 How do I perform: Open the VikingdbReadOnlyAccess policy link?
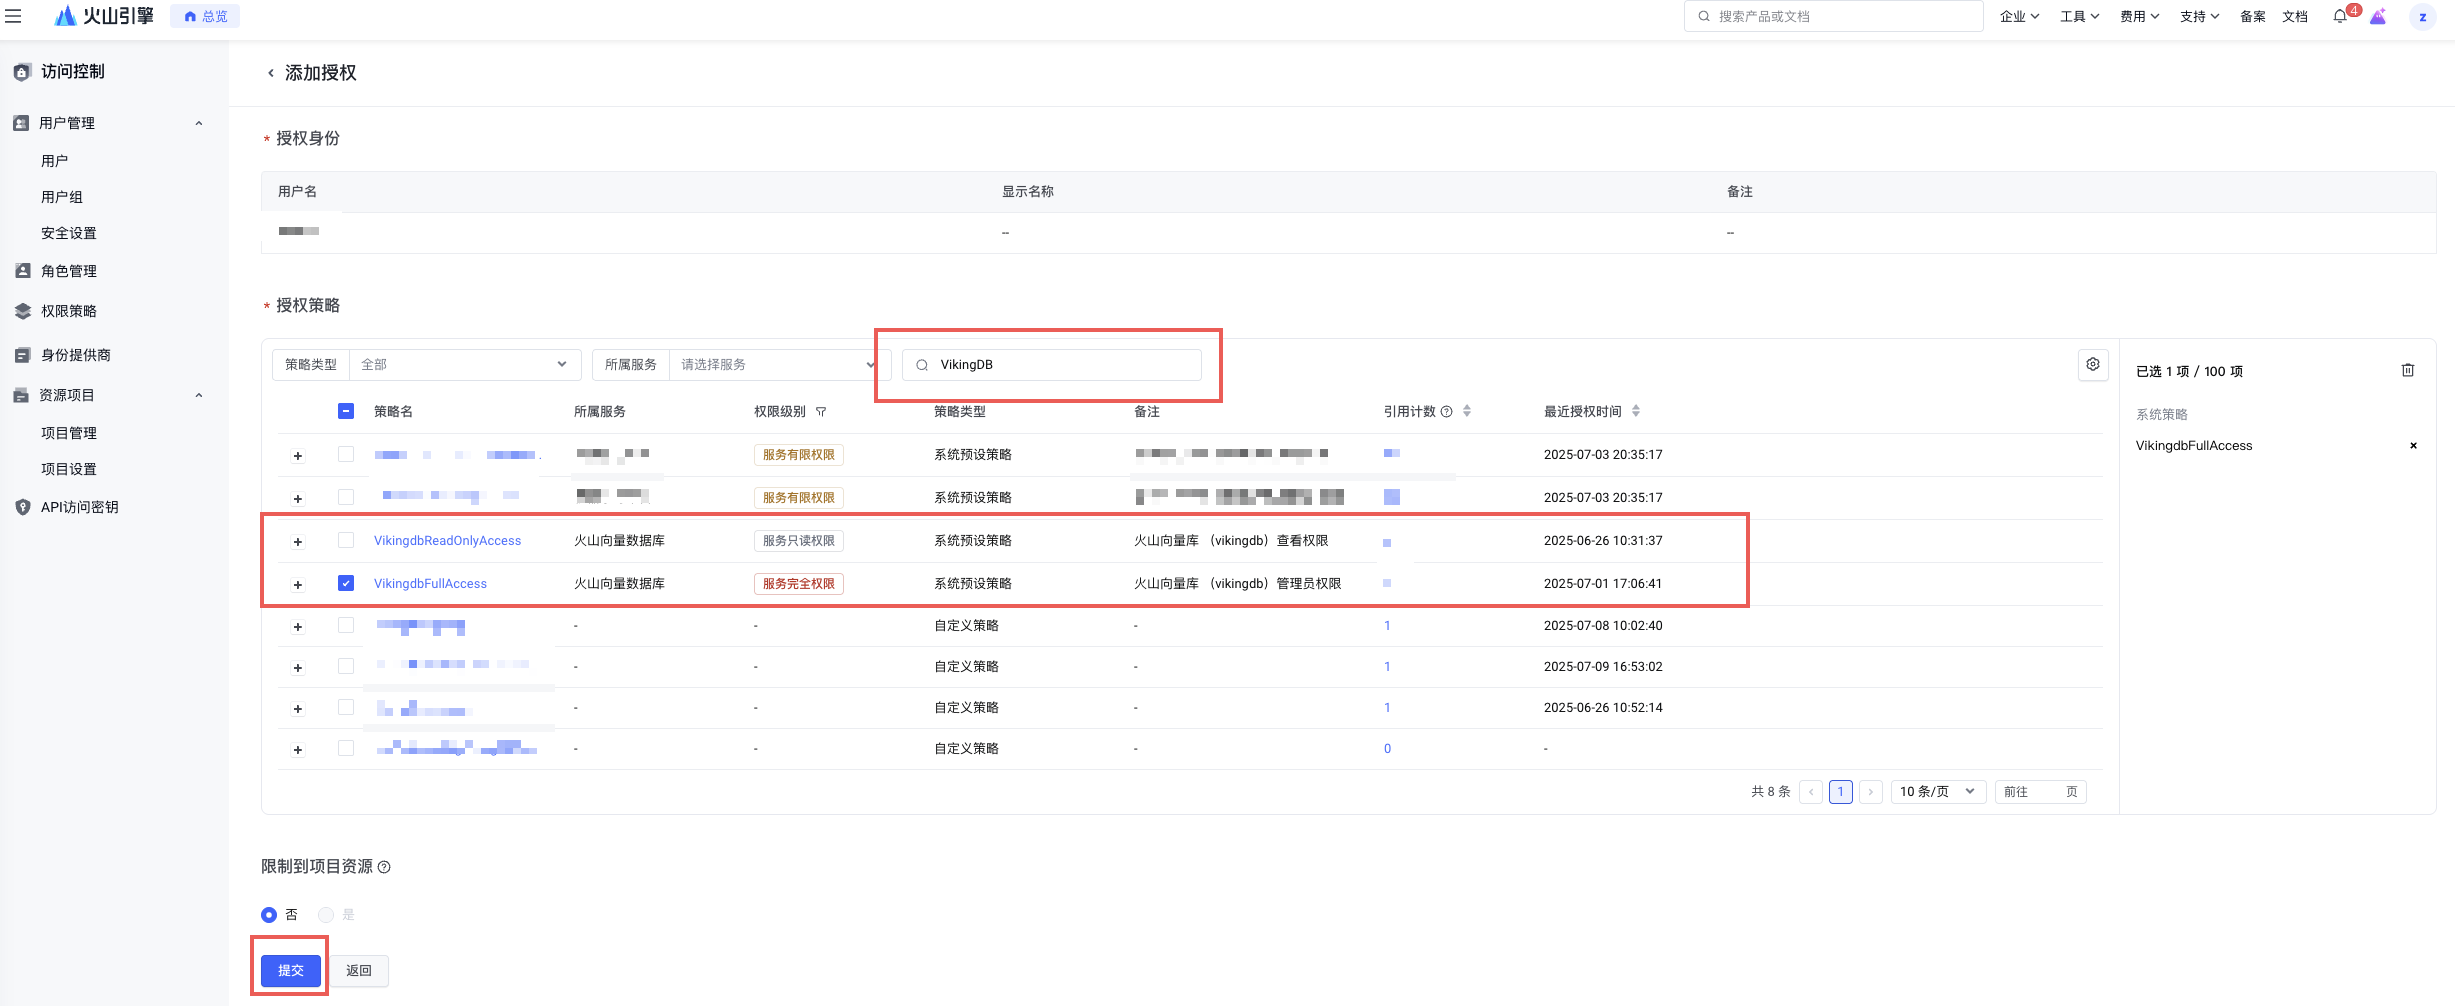(447, 541)
